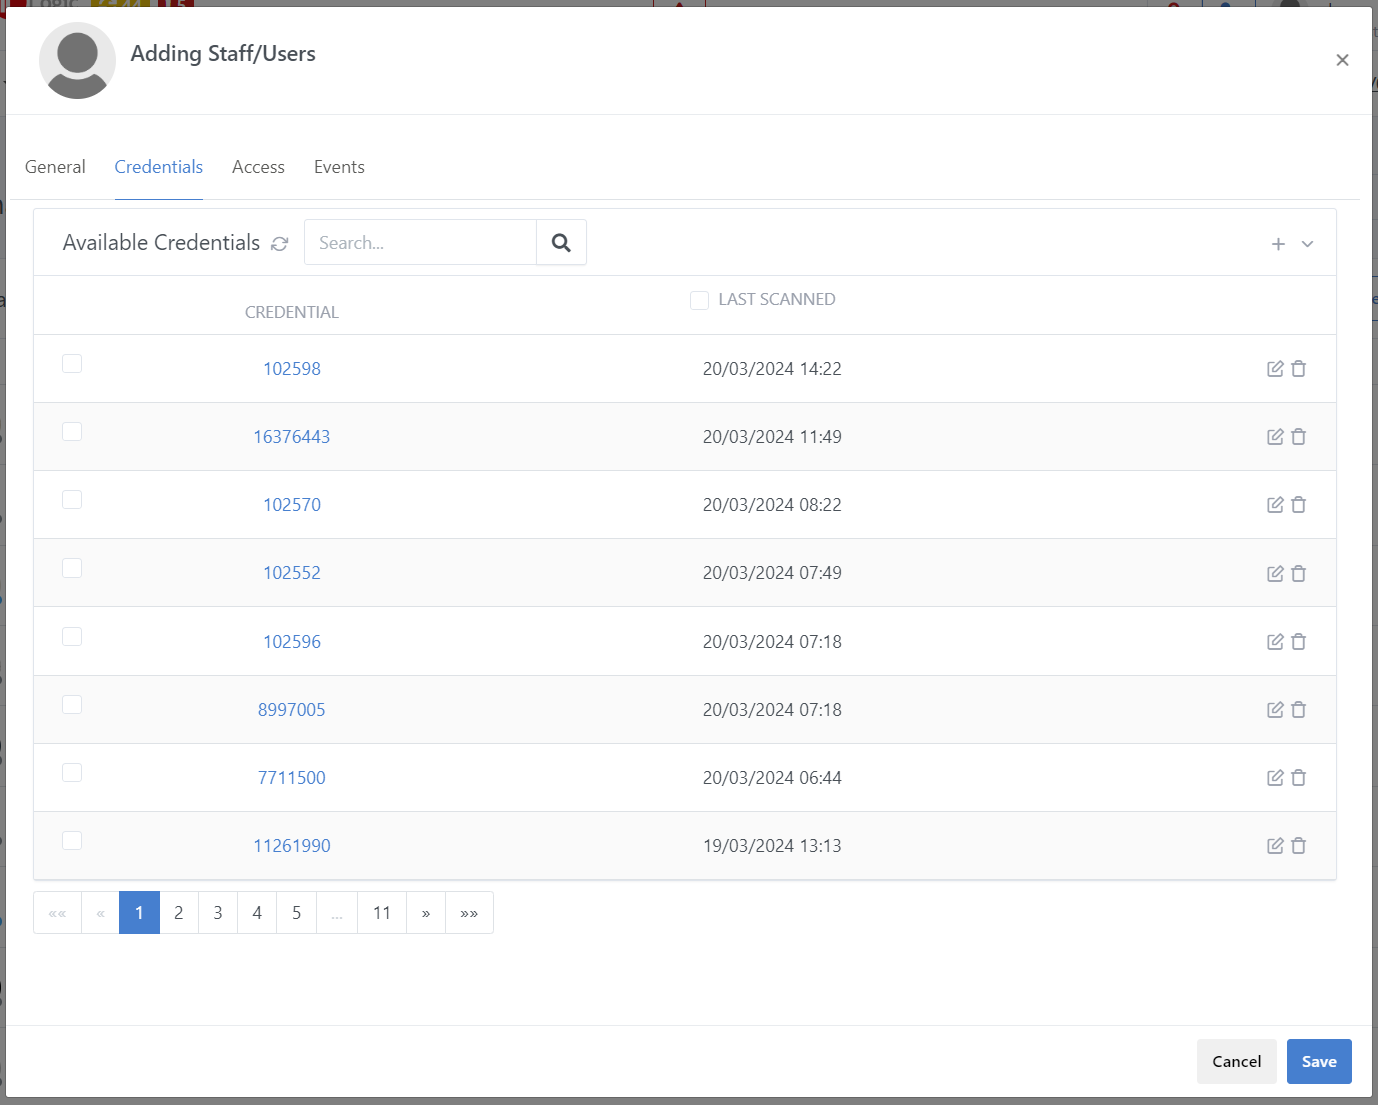Select the checkbox for credential 7711500

pos(72,773)
